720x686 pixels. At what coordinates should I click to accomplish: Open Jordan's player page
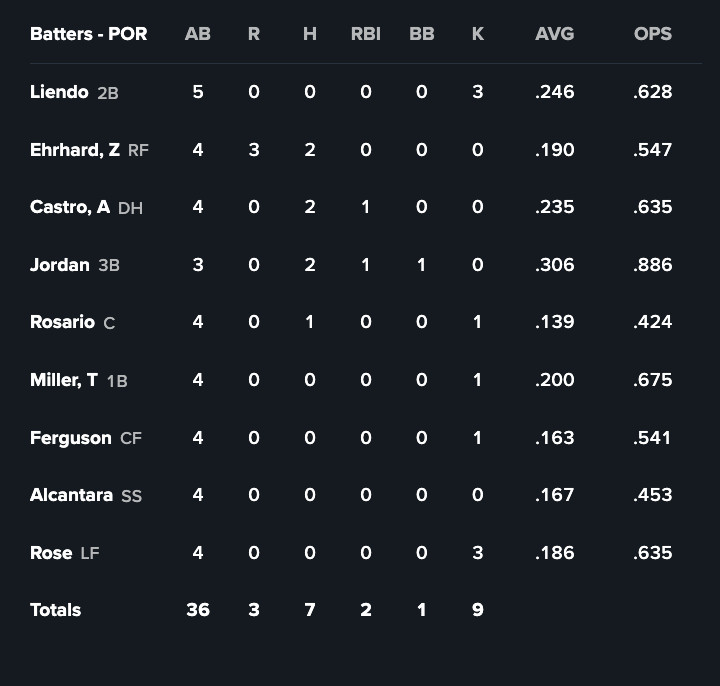pos(60,265)
